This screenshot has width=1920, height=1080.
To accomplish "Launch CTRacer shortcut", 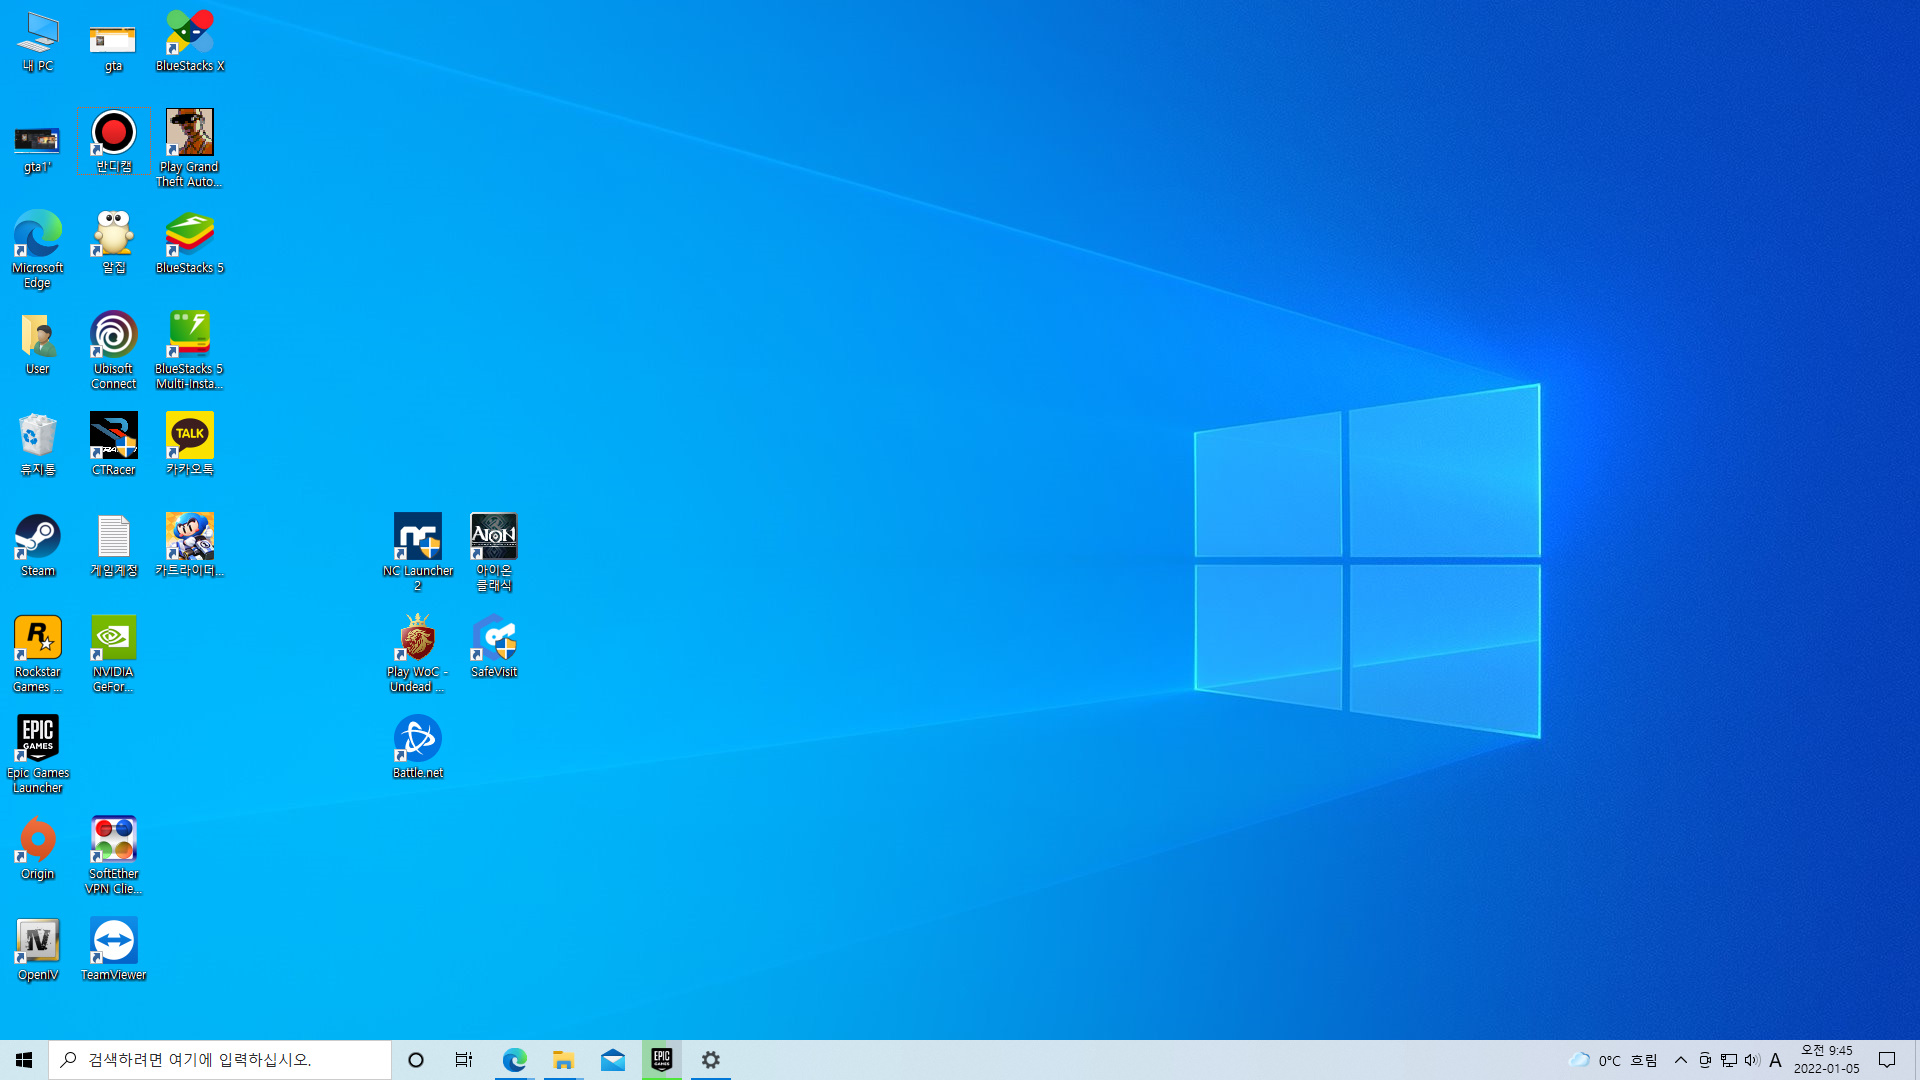I will point(113,446).
